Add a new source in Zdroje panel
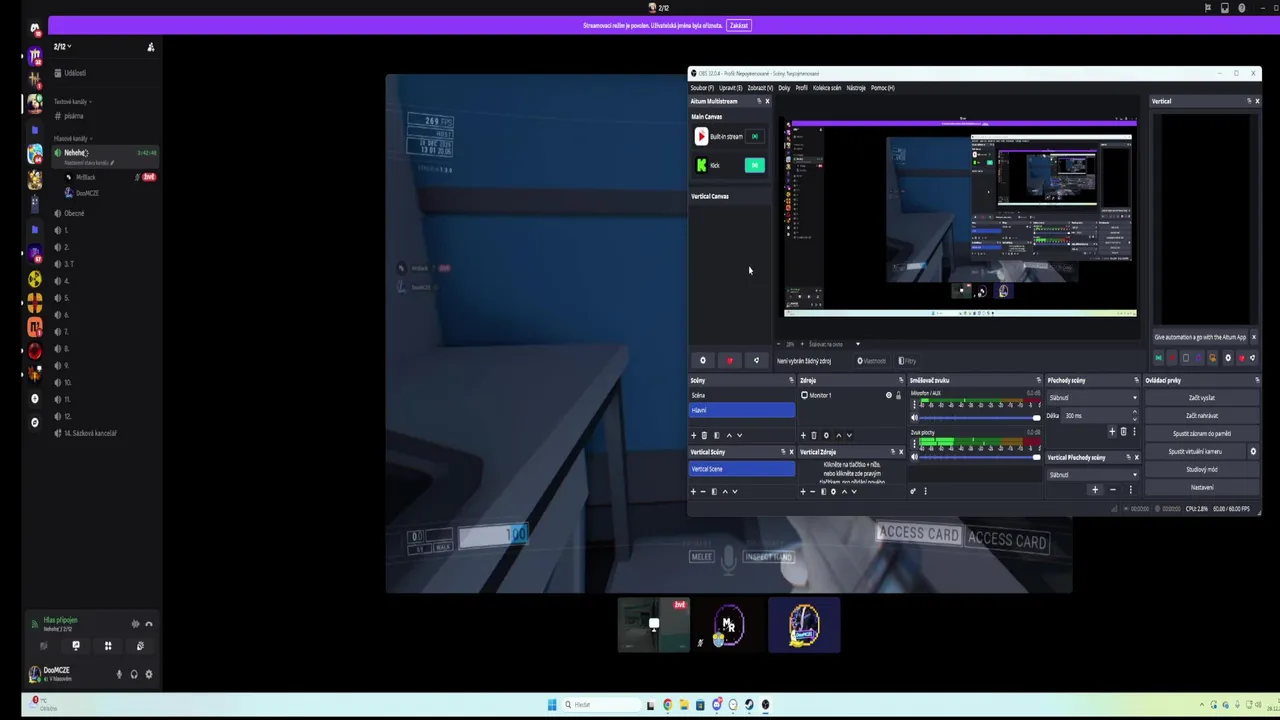The image size is (1280, 720). [x=803, y=435]
